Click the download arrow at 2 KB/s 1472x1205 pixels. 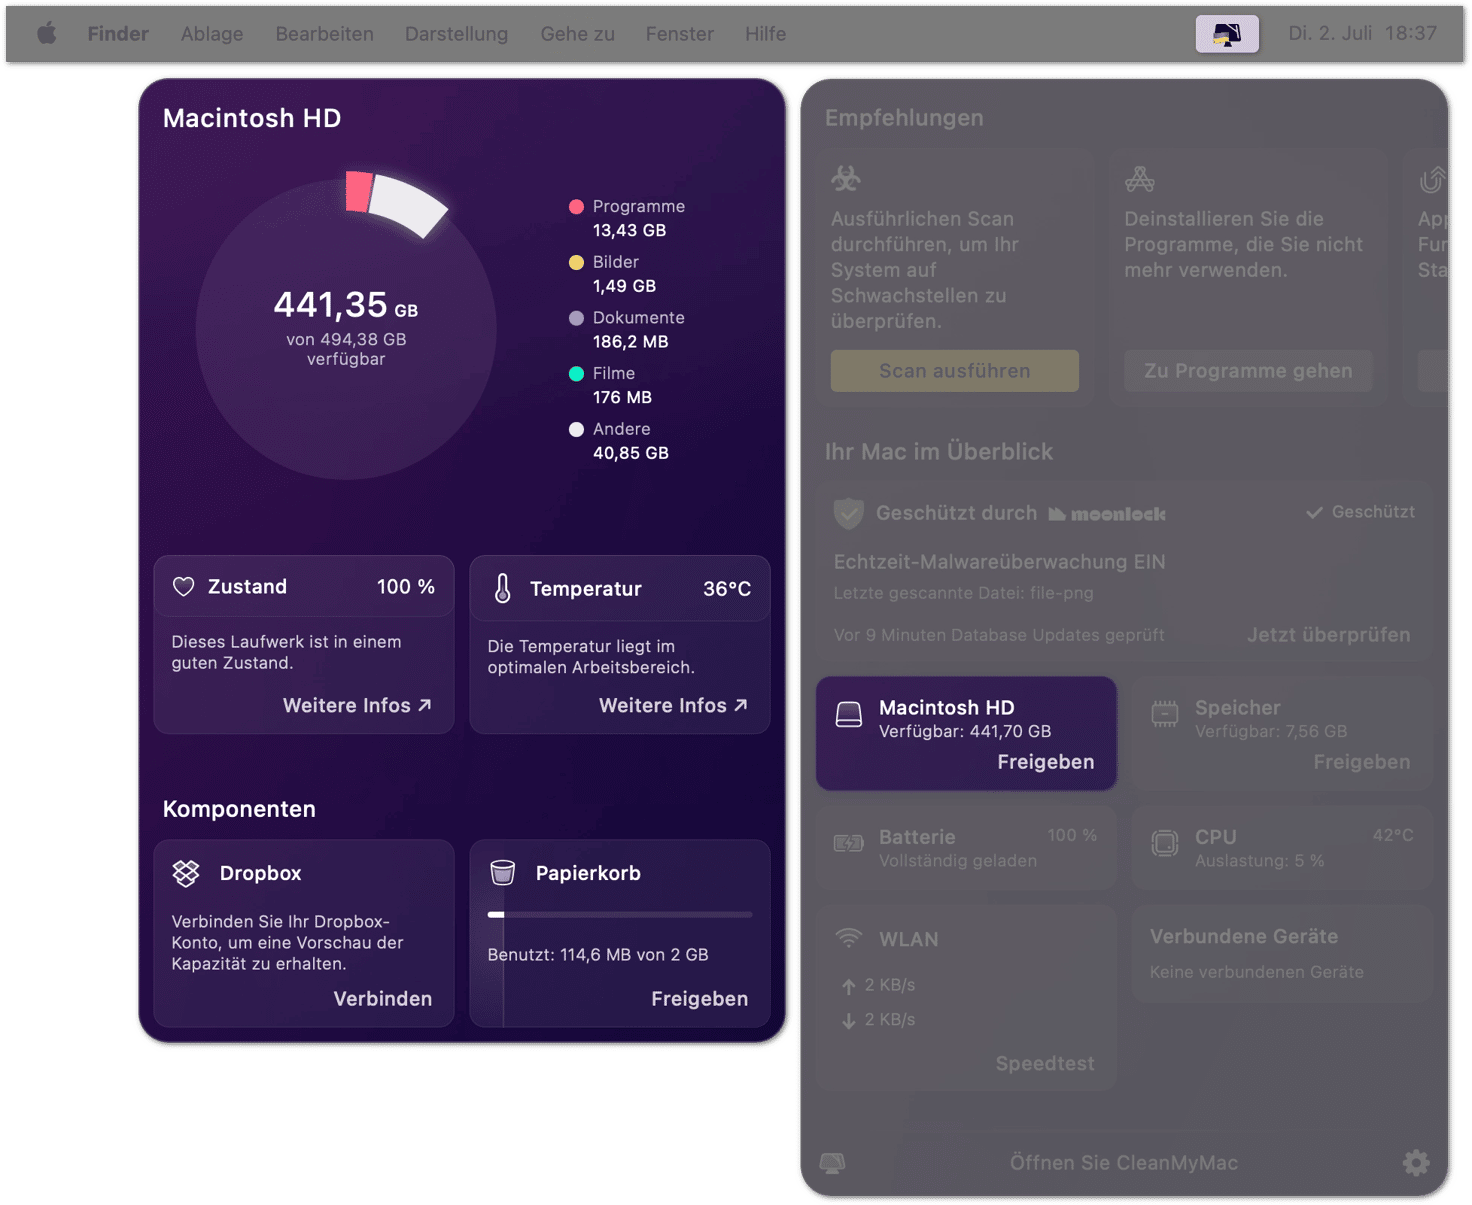tap(849, 1020)
